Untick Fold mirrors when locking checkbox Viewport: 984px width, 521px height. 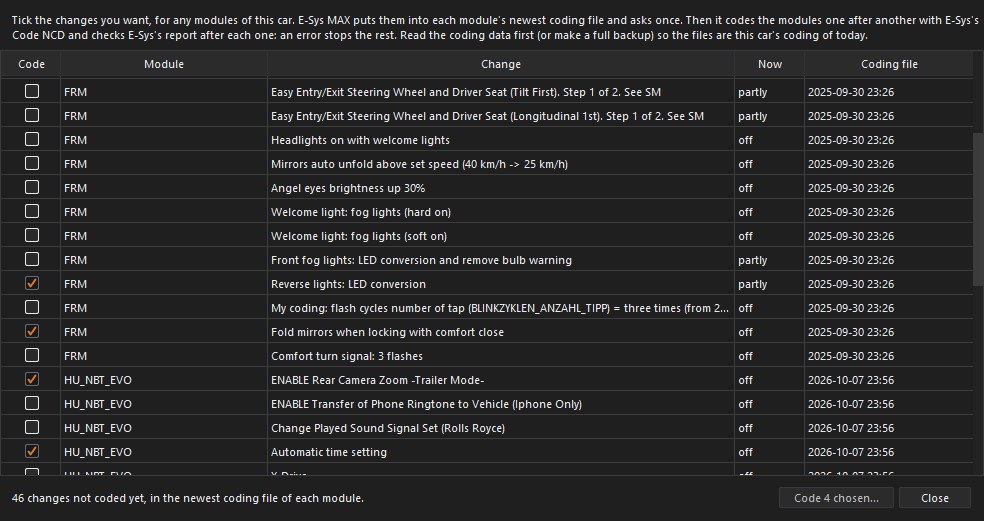click(x=31, y=331)
